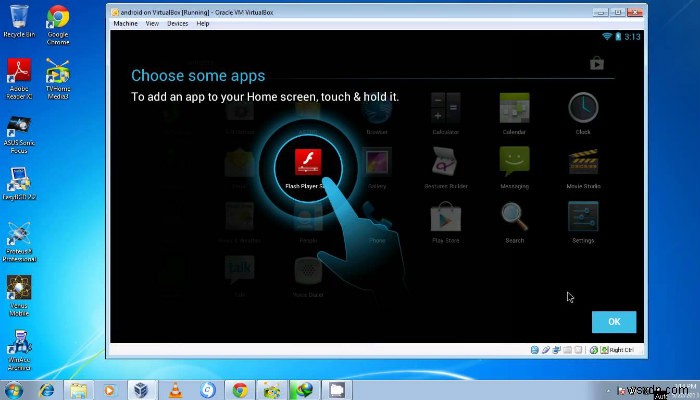Viewport: 700px width, 400px height.
Task: Select the Google Chrome desktop shortcut
Action: (x=58, y=25)
